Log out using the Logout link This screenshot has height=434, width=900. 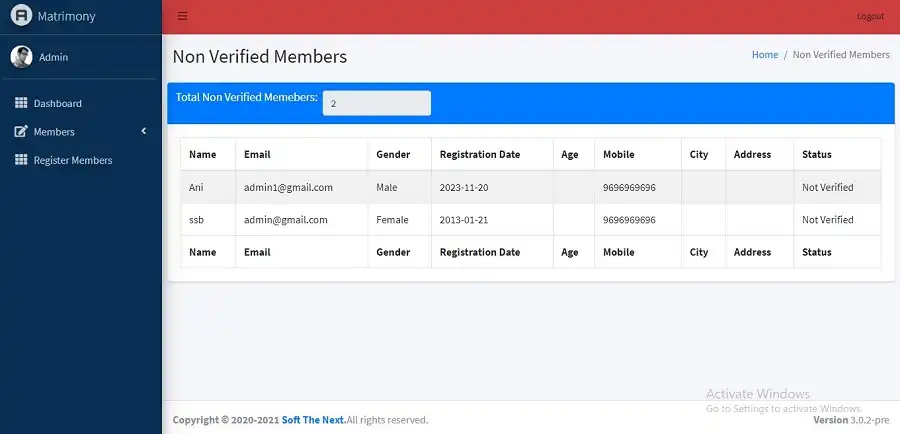pos(870,16)
